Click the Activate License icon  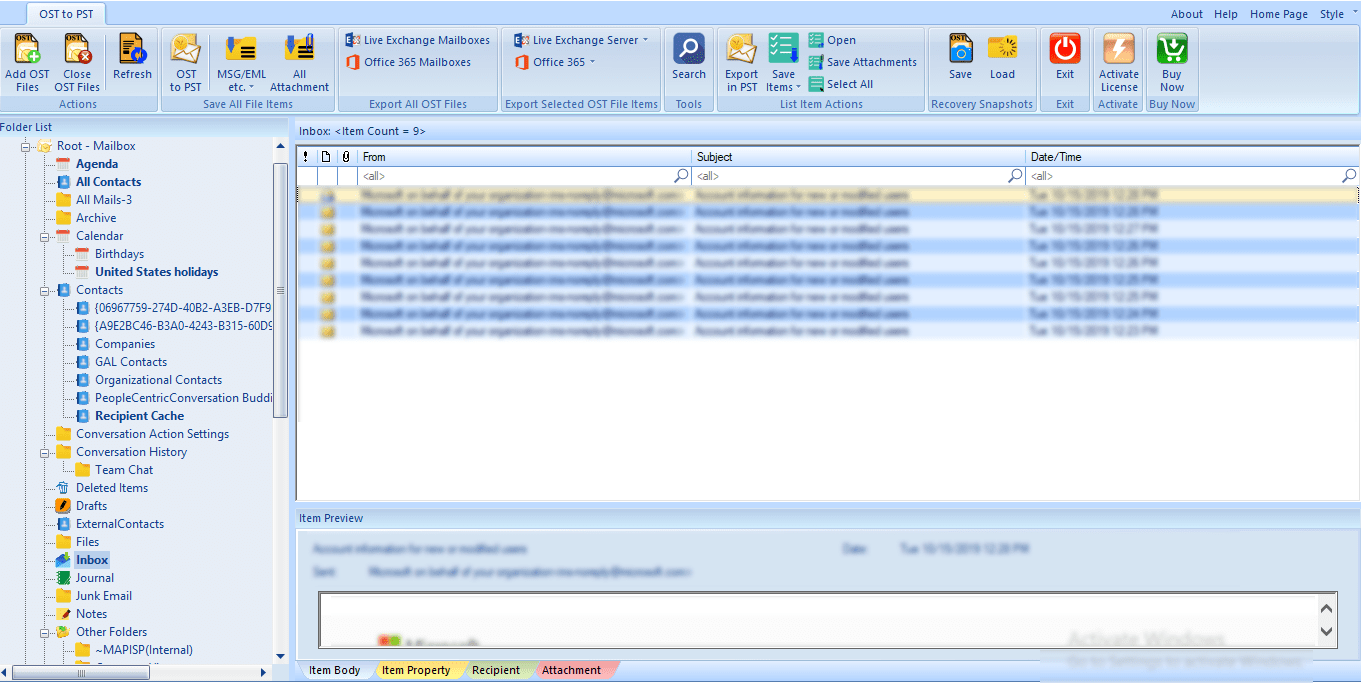[1119, 49]
